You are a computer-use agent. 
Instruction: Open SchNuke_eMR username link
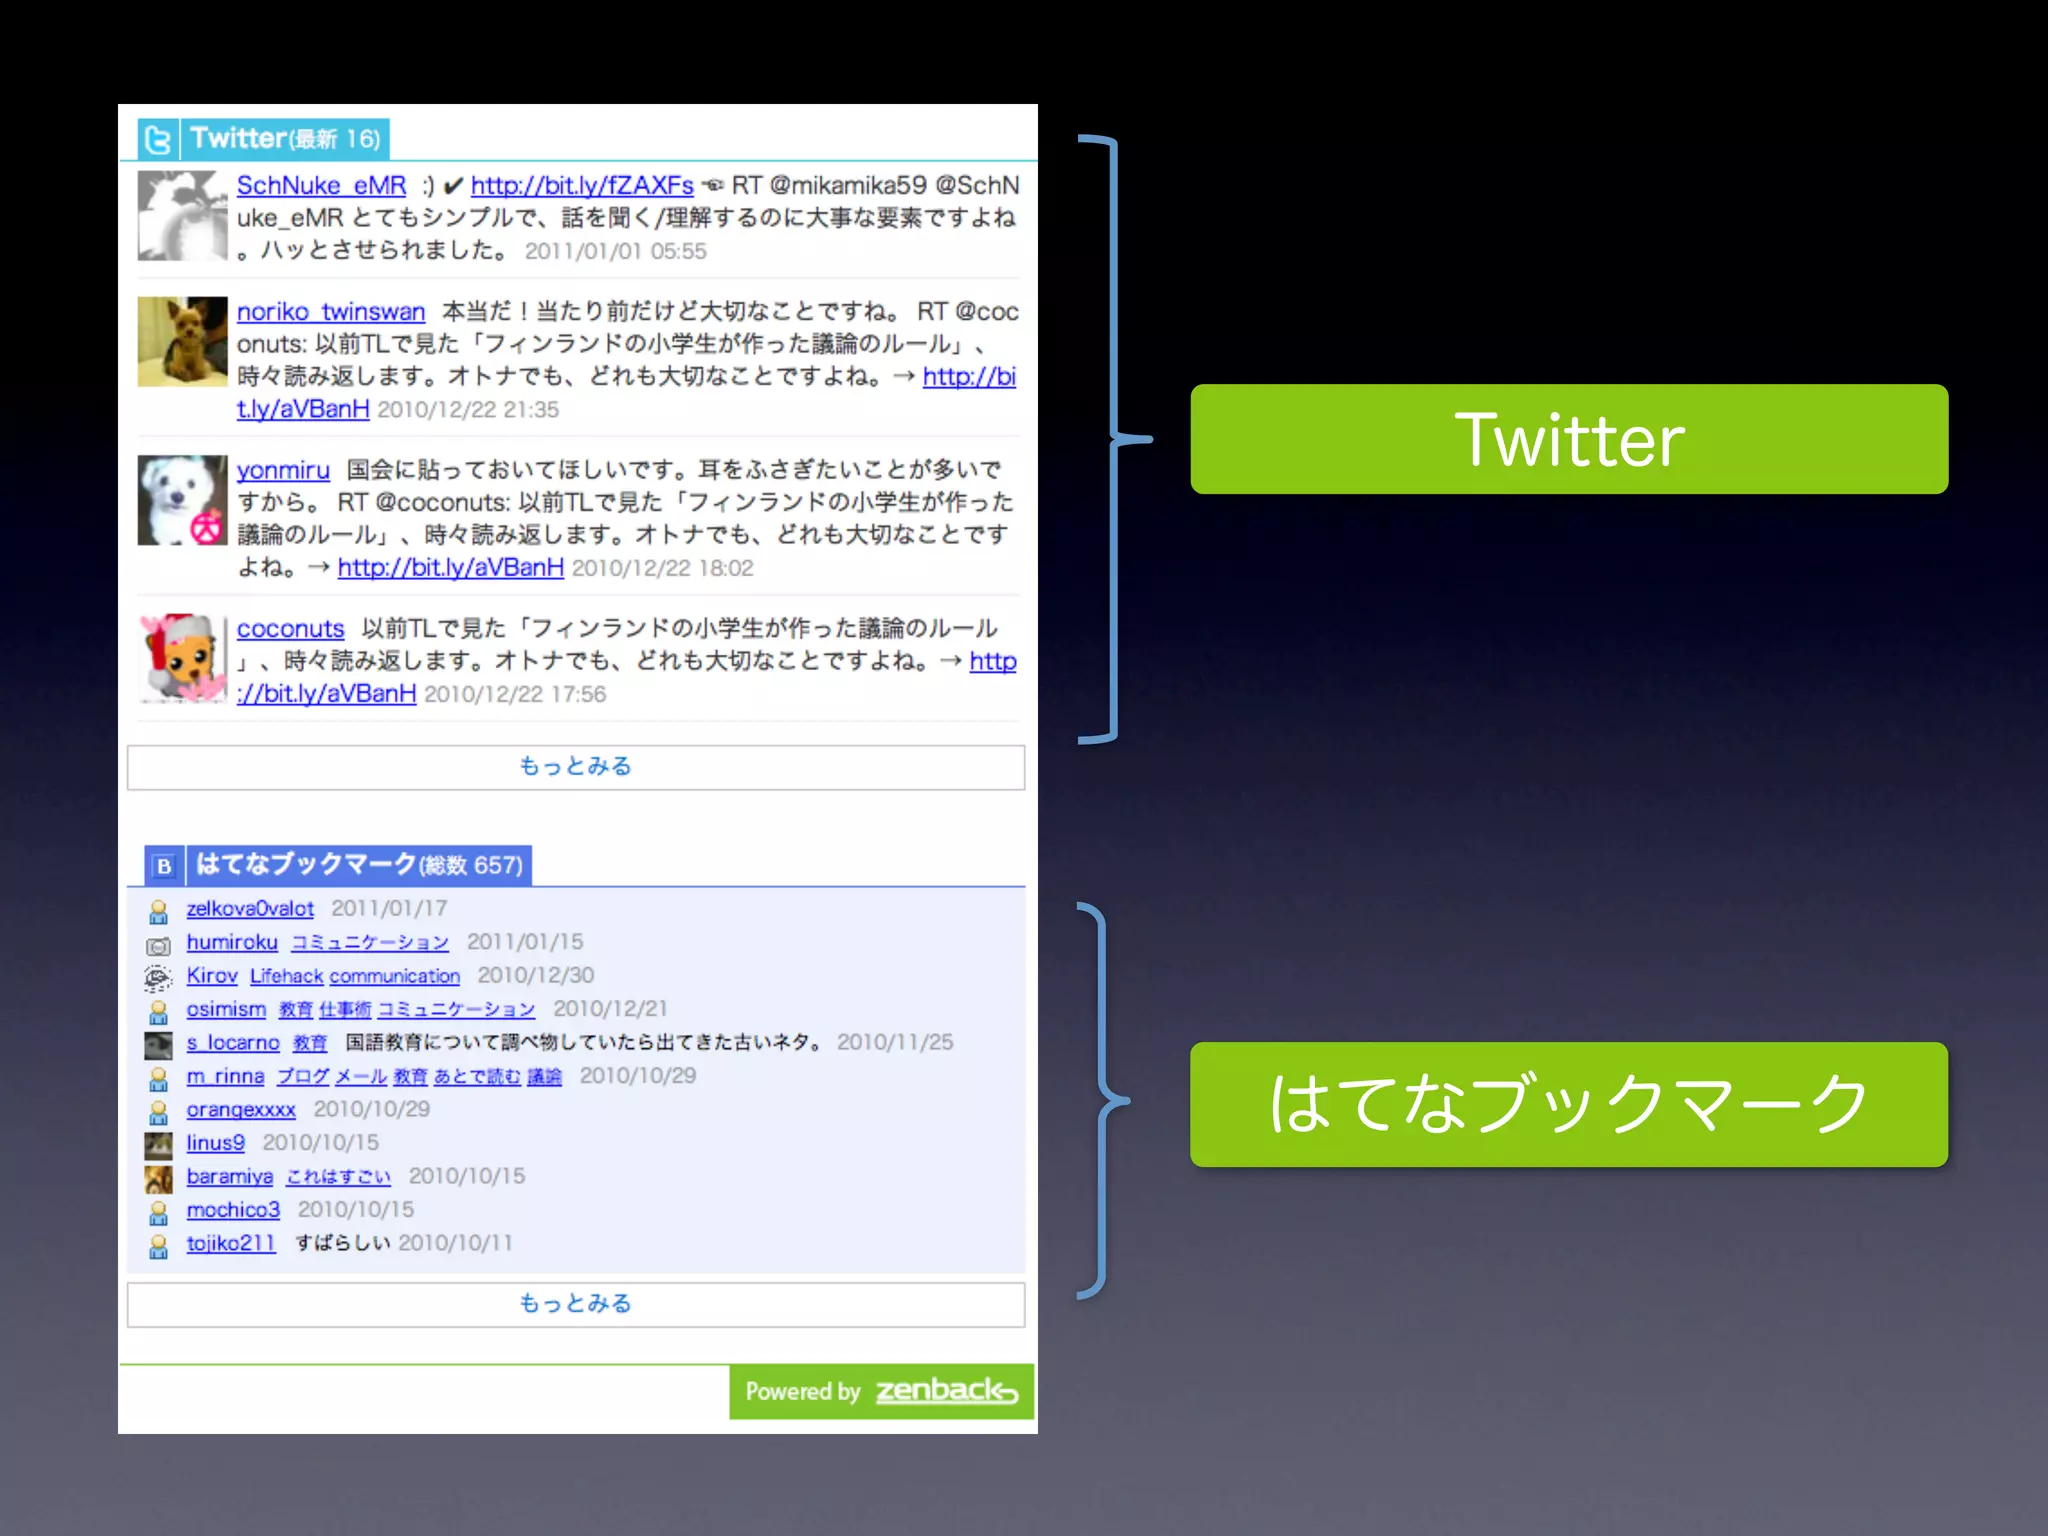coord(321,186)
